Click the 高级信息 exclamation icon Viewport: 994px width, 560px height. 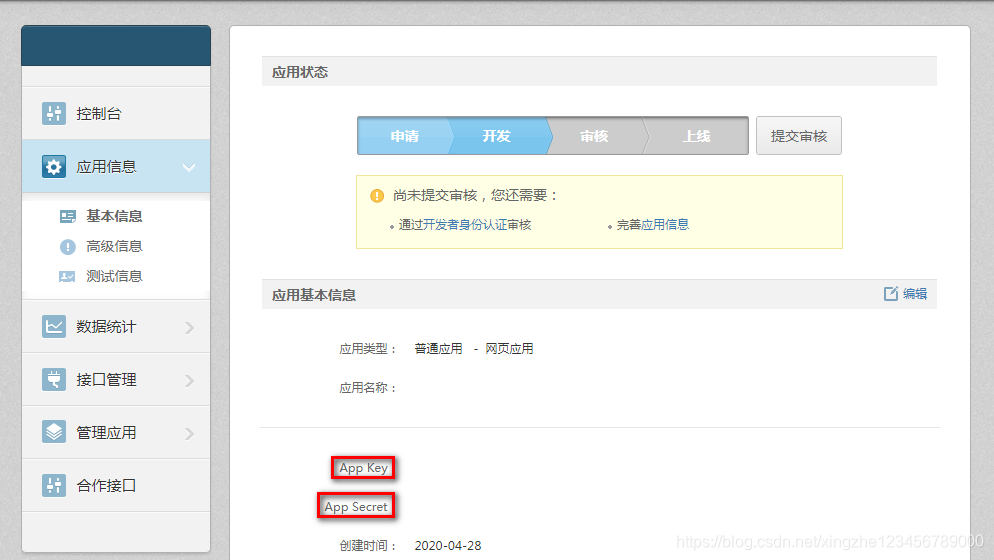[68, 247]
